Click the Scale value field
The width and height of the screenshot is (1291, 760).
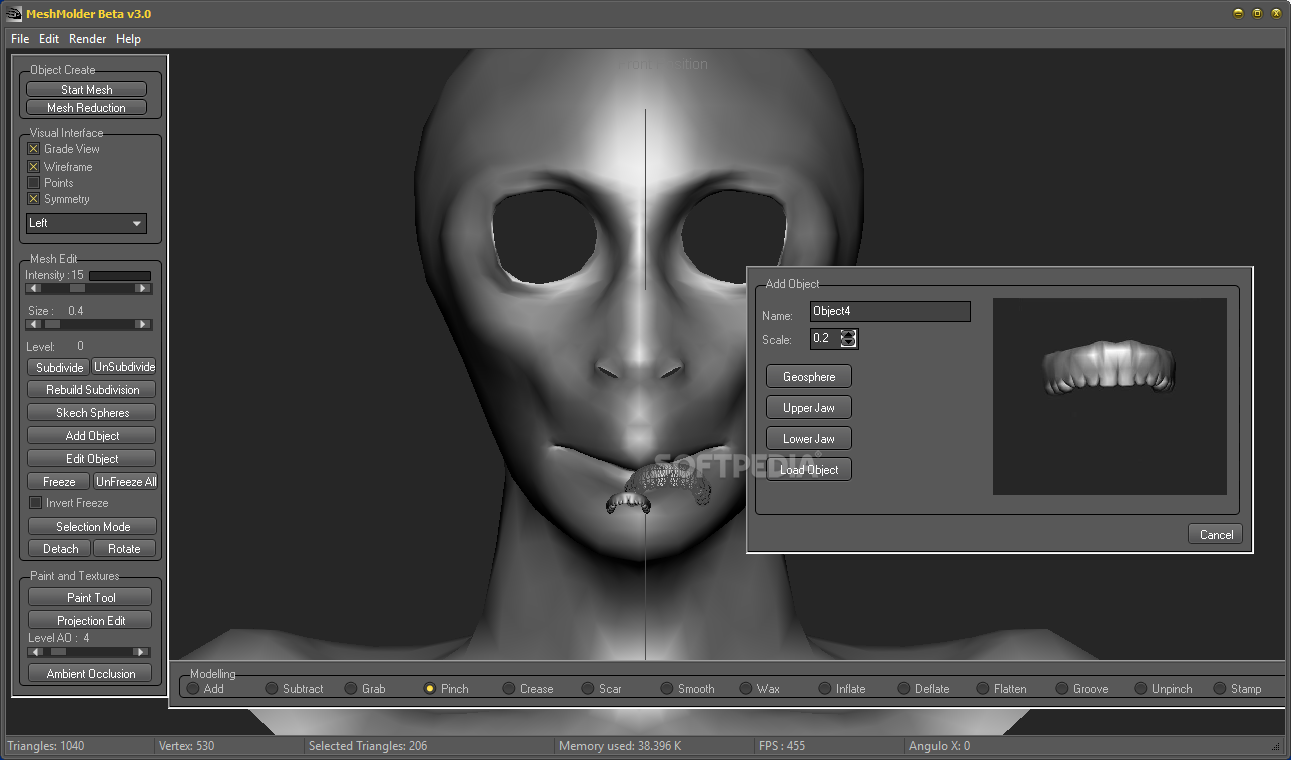(x=825, y=339)
